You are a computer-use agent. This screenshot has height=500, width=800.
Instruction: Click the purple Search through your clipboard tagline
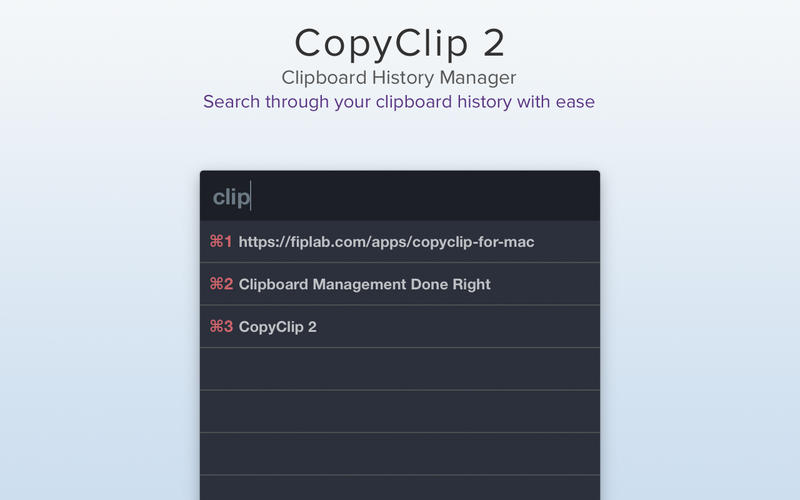[399, 102]
